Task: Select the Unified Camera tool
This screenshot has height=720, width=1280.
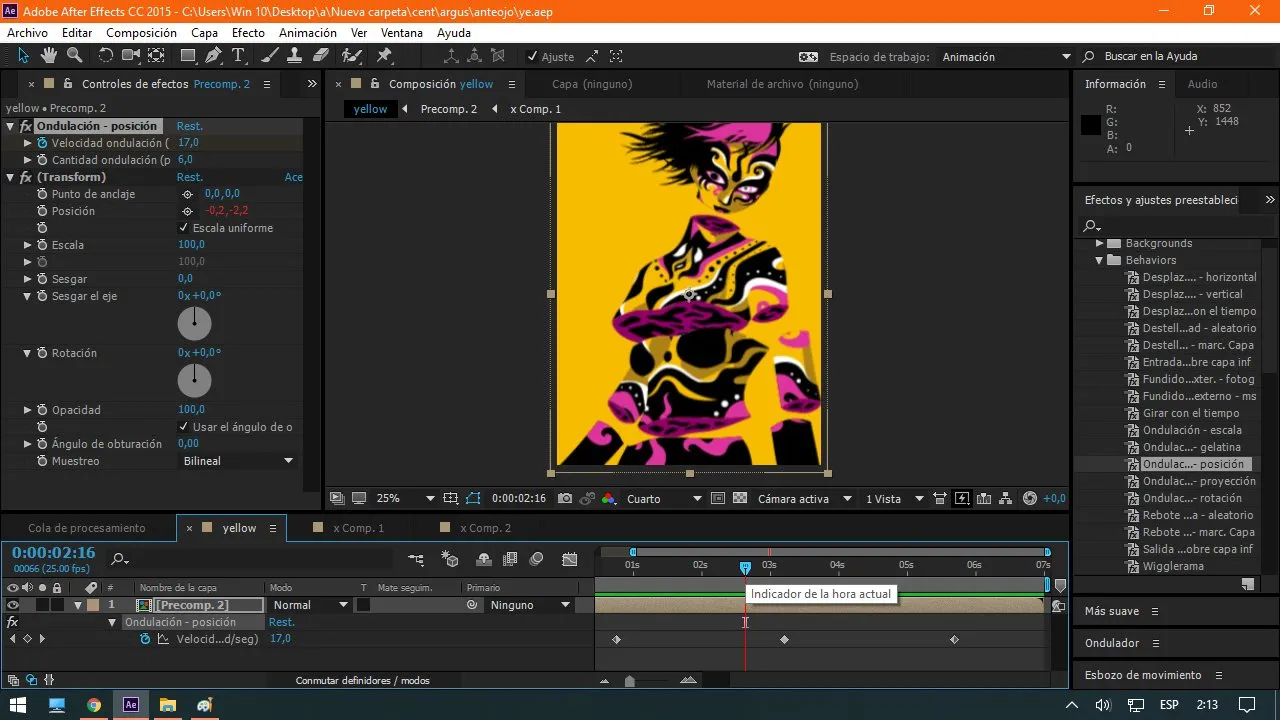Action: tap(131, 56)
